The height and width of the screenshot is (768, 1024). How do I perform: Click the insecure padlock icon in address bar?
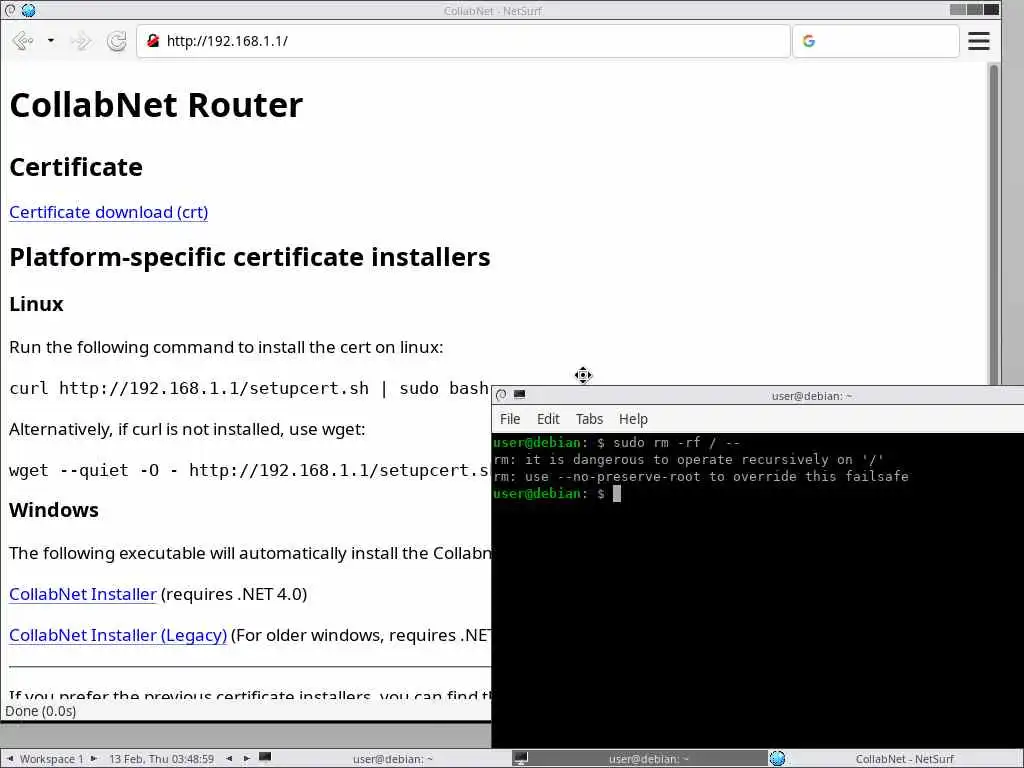[153, 40]
